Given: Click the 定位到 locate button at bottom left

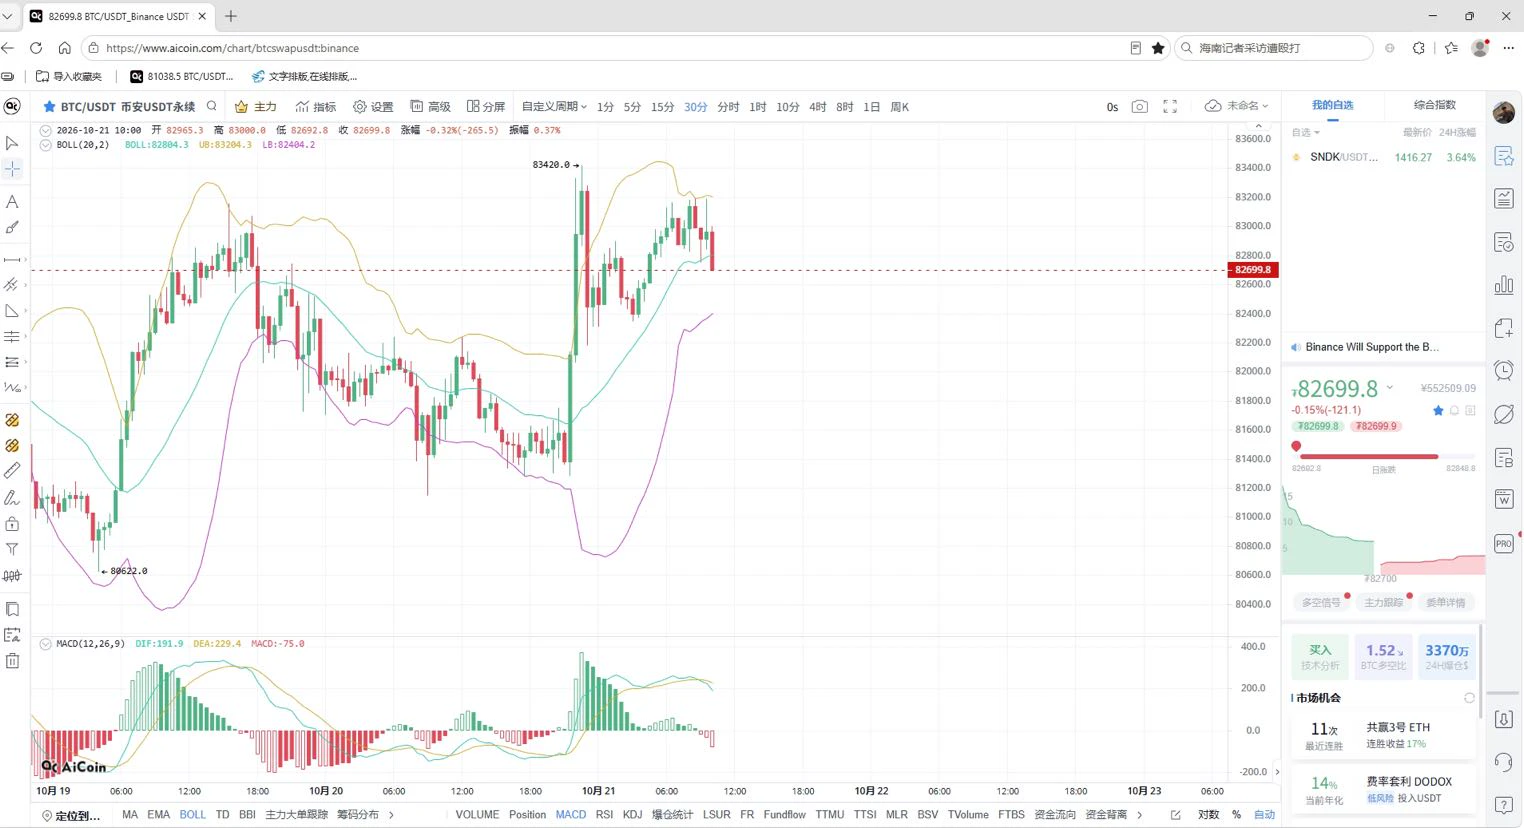Looking at the screenshot, I should coord(70,816).
